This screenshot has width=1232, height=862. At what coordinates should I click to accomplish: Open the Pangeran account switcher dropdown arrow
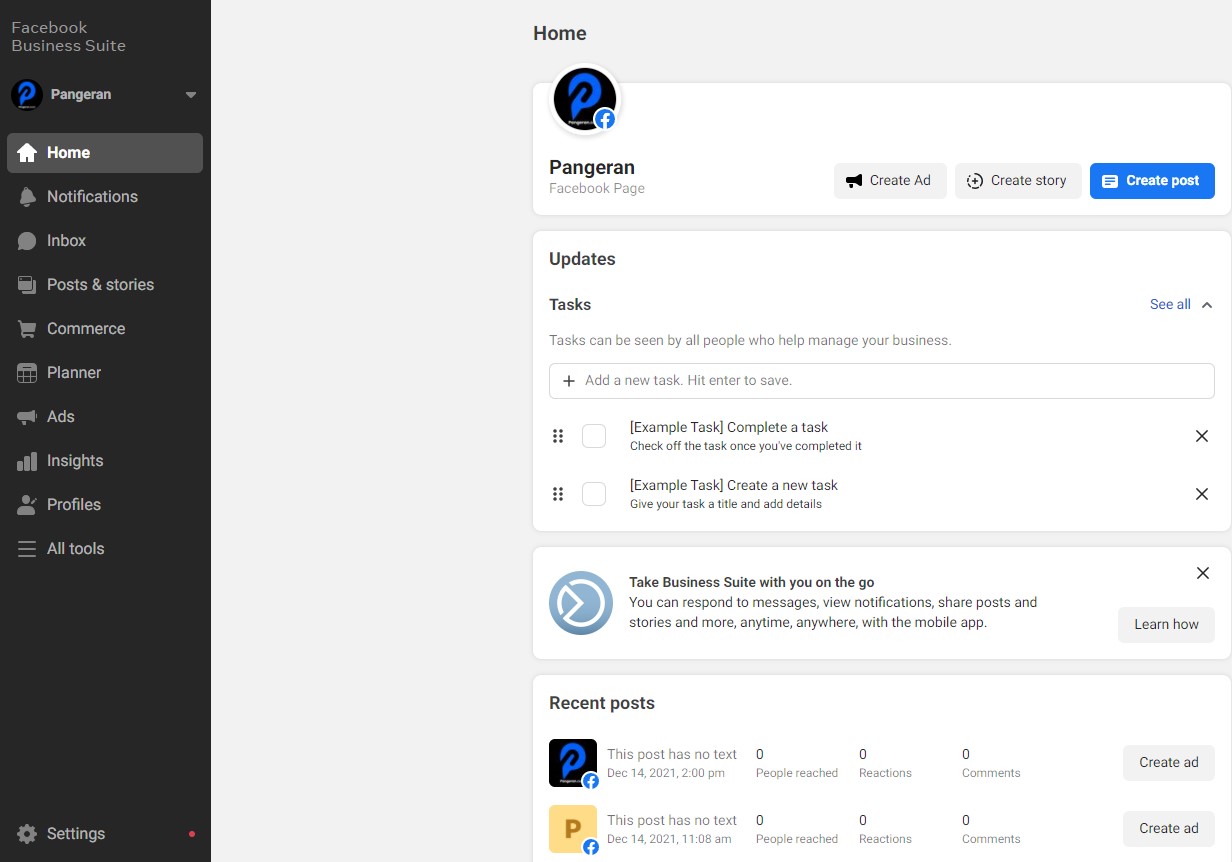[191, 95]
